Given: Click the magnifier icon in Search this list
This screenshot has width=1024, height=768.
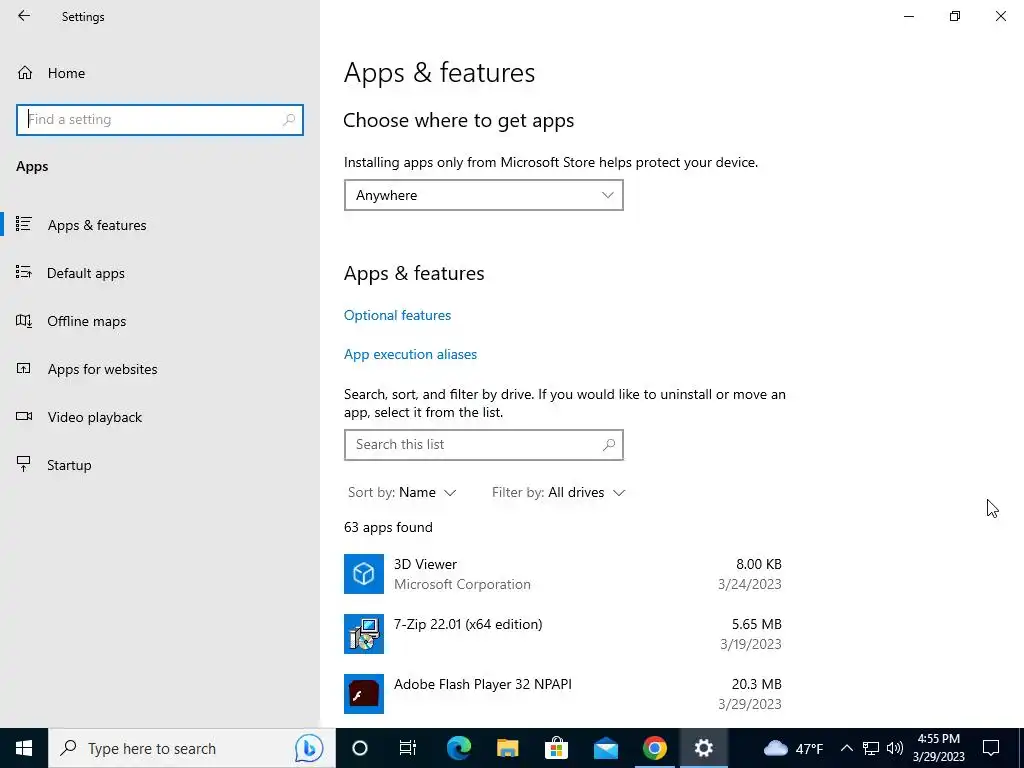Looking at the screenshot, I should coord(609,445).
